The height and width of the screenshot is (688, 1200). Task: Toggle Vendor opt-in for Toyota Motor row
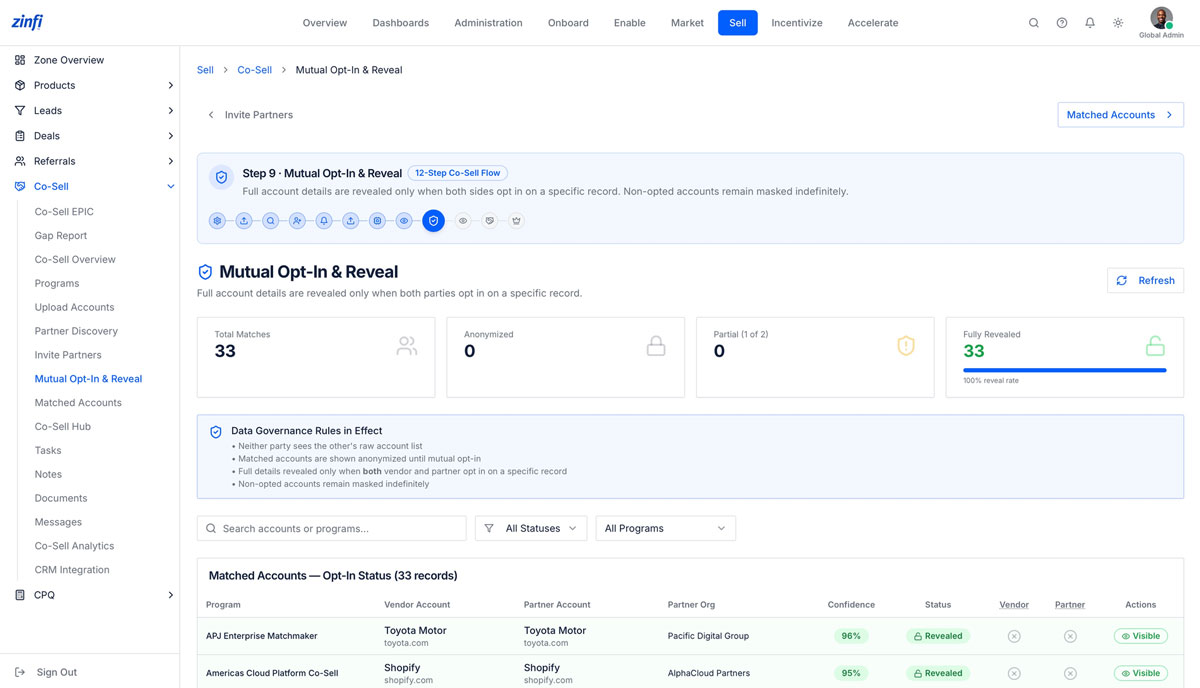(x=1014, y=636)
